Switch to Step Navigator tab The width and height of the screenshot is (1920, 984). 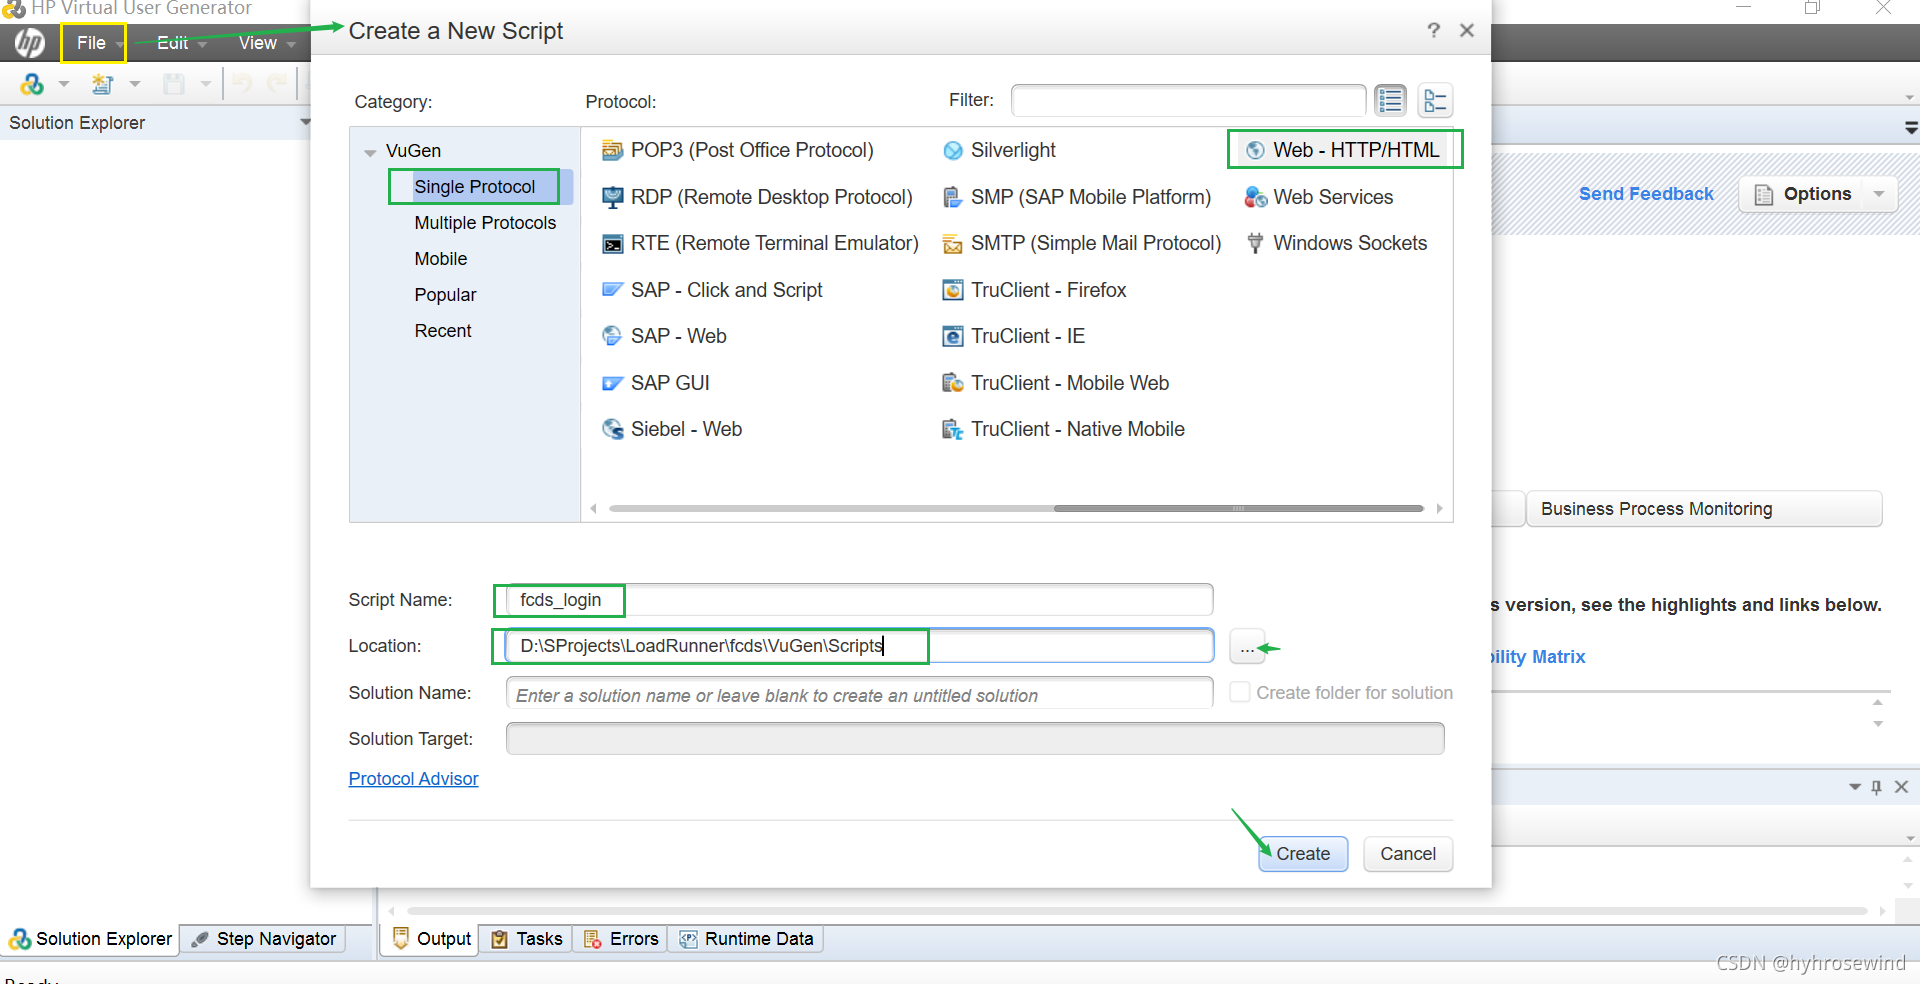coord(264,939)
